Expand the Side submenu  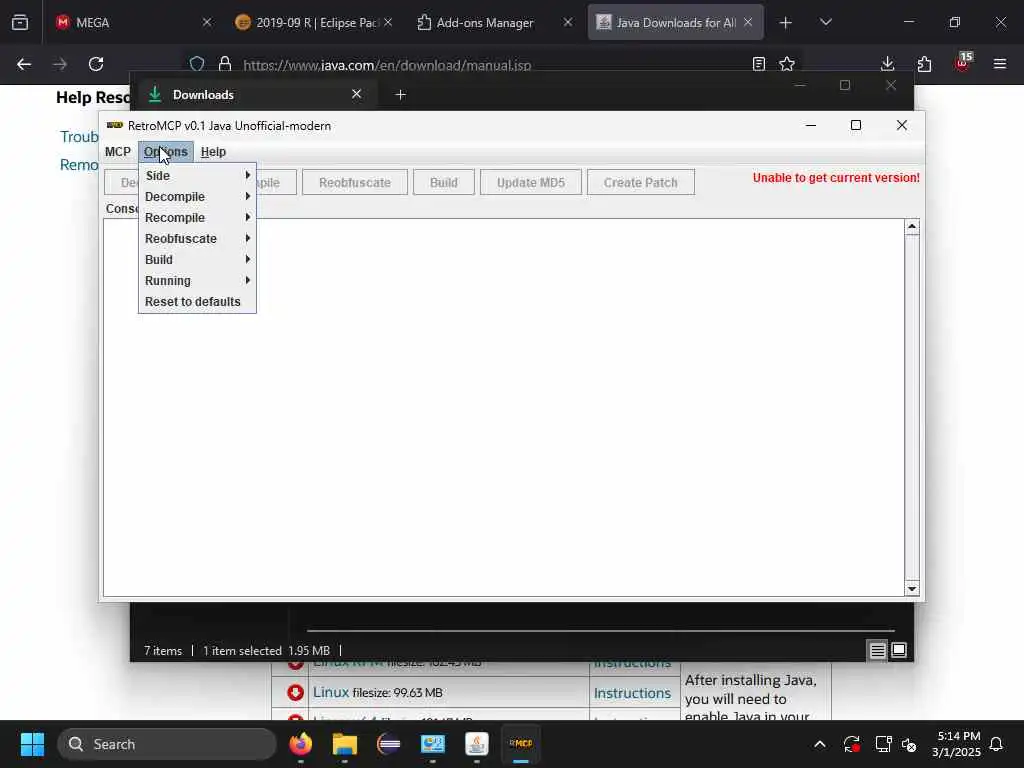[197, 176]
